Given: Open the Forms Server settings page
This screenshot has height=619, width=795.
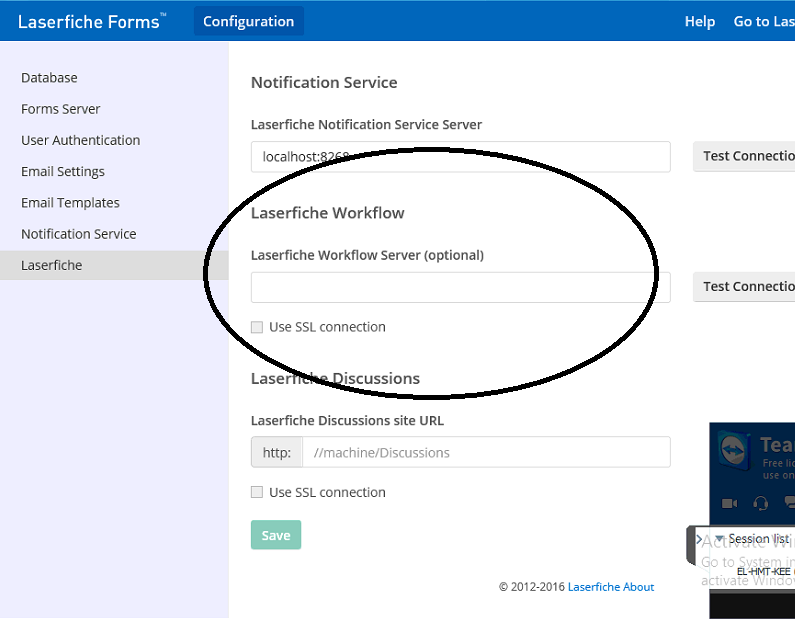Looking at the screenshot, I should tap(60, 109).
